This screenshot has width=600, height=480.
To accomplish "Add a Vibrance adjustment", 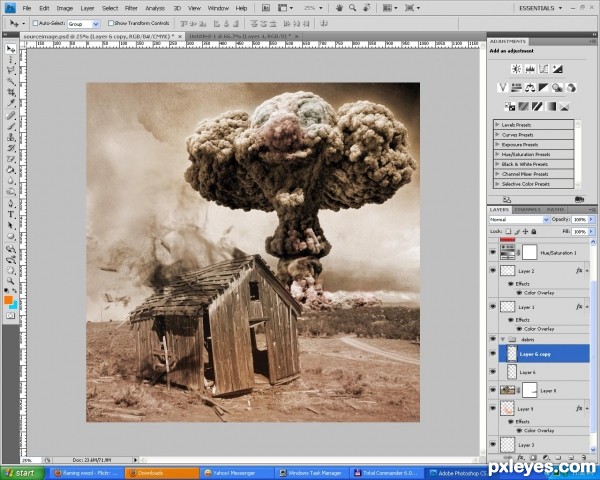I will point(502,88).
